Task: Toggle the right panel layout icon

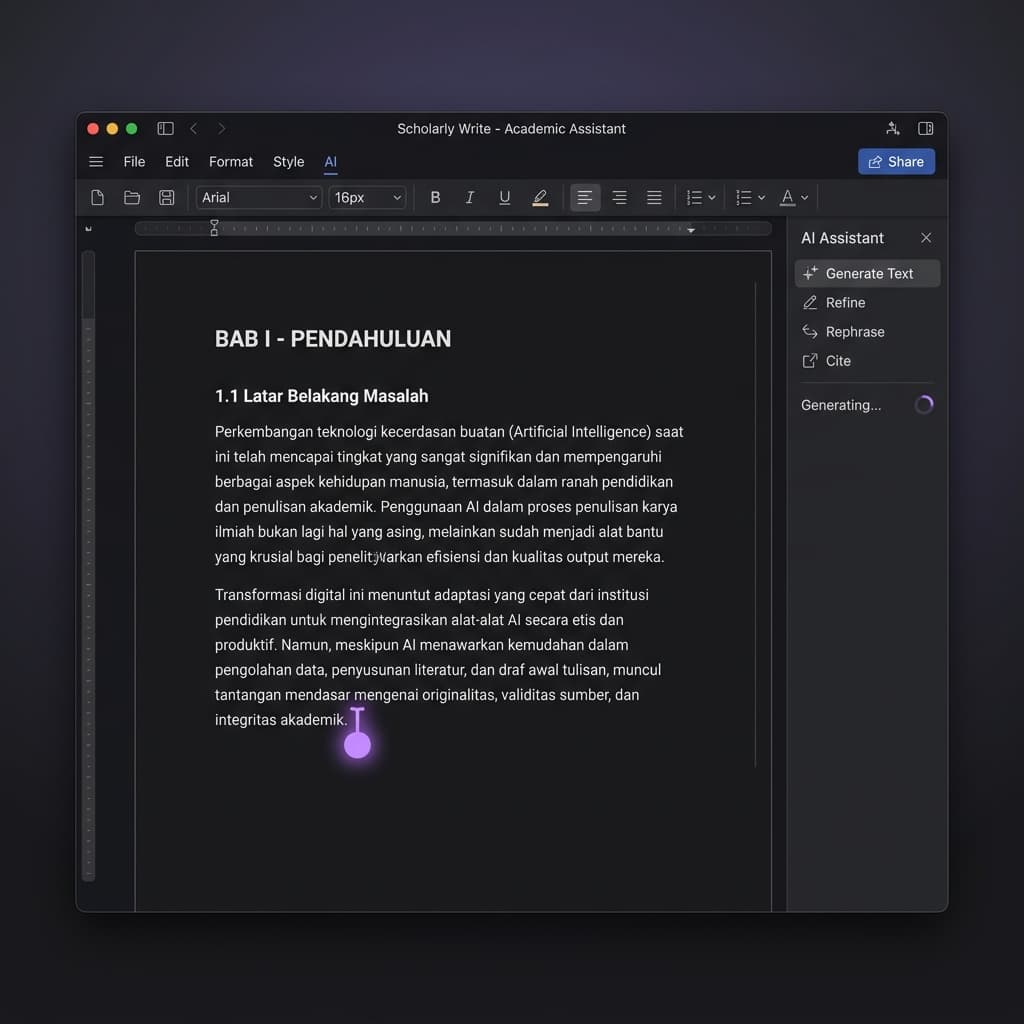Action: pyautogui.click(x=925, y=129)
